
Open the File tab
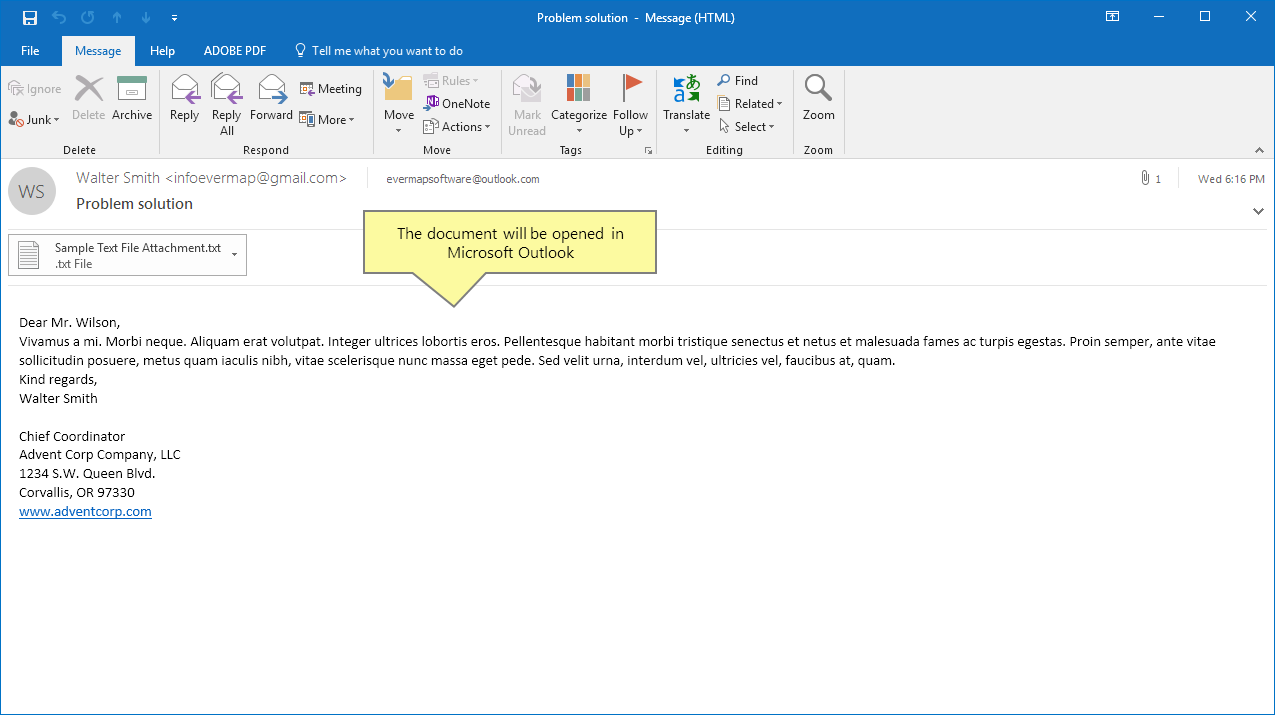coord(30,51)
